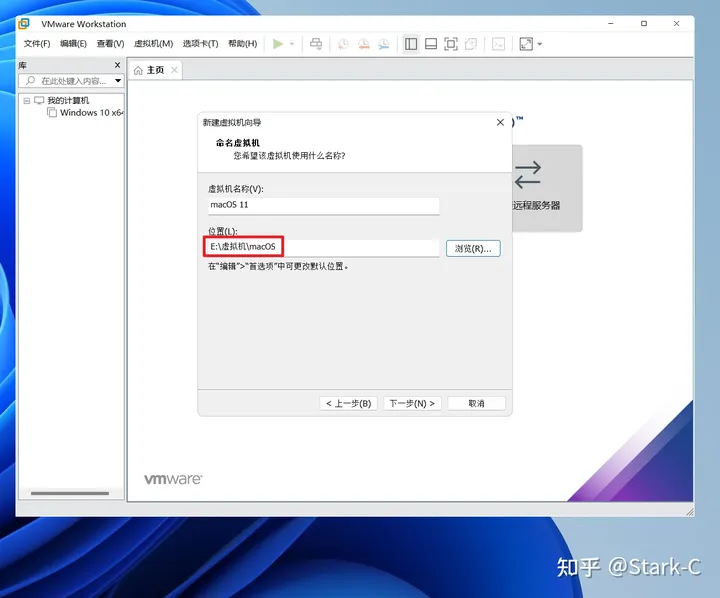Click the console view terminal icon
The height and width of the screenshot is (598, 720).
pyautogui.click(x=498, y=44)
